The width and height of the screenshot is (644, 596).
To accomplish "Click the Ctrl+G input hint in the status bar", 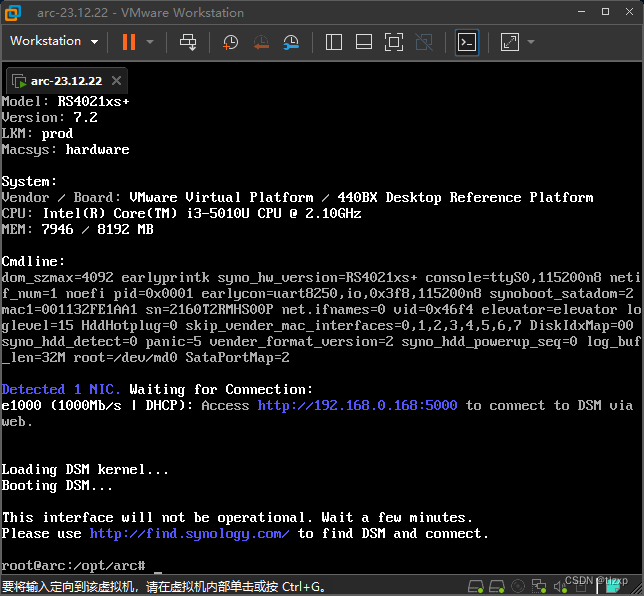I will pyautogui.click(x=164, y=587).
